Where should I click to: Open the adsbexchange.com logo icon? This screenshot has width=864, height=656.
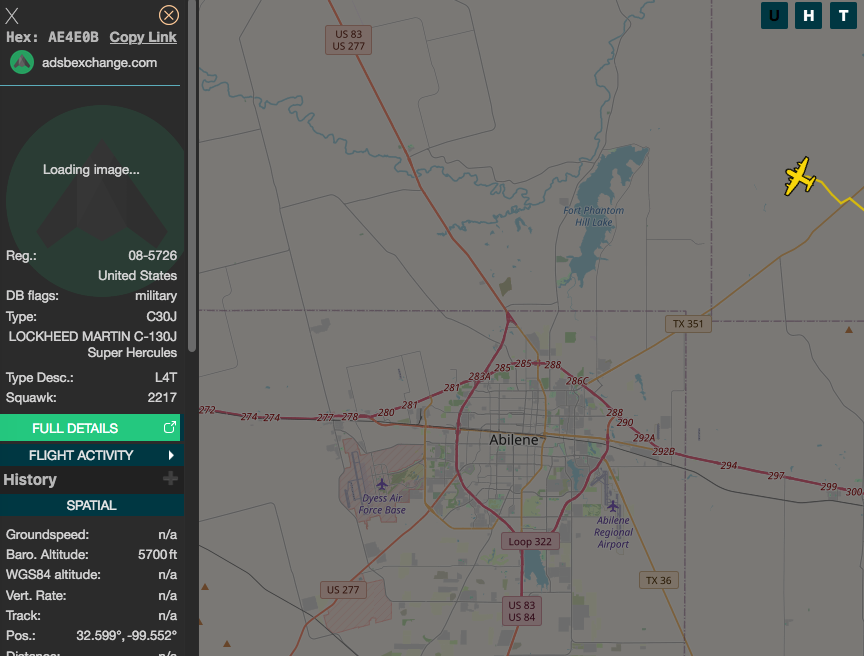point(22,63)
